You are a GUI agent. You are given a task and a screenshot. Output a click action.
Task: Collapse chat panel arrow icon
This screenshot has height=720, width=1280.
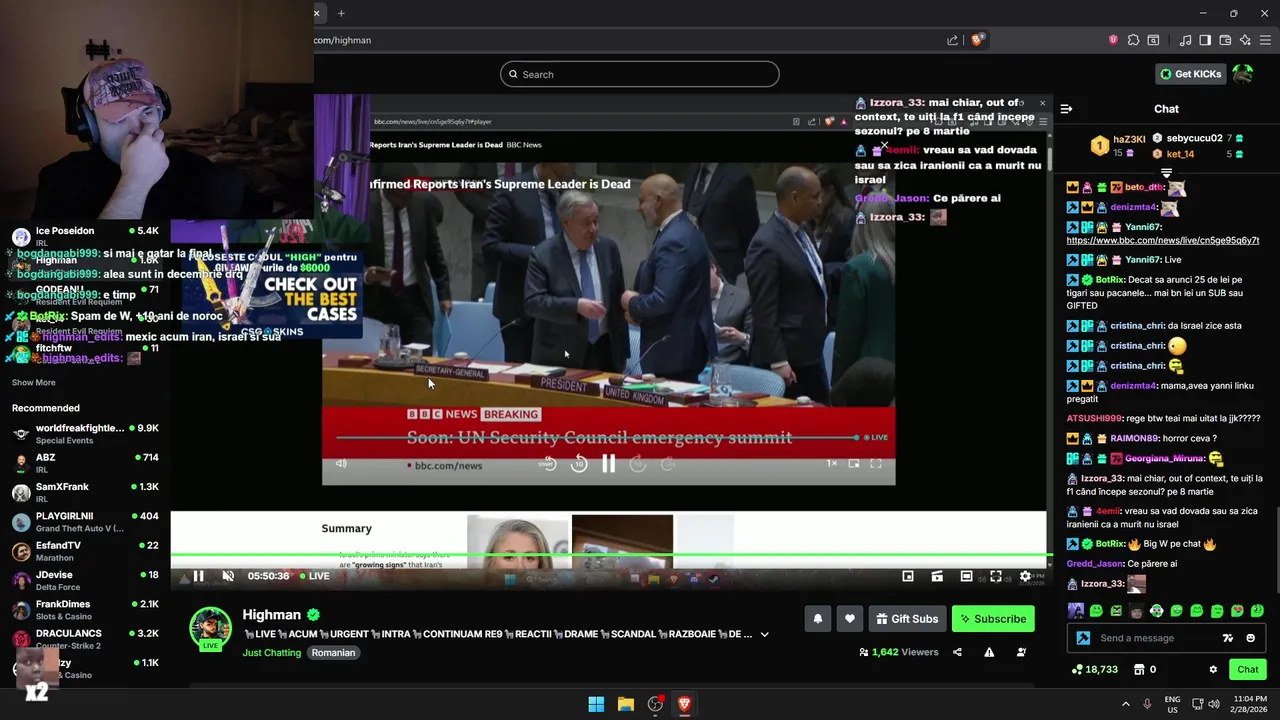tap(1066, 109)
